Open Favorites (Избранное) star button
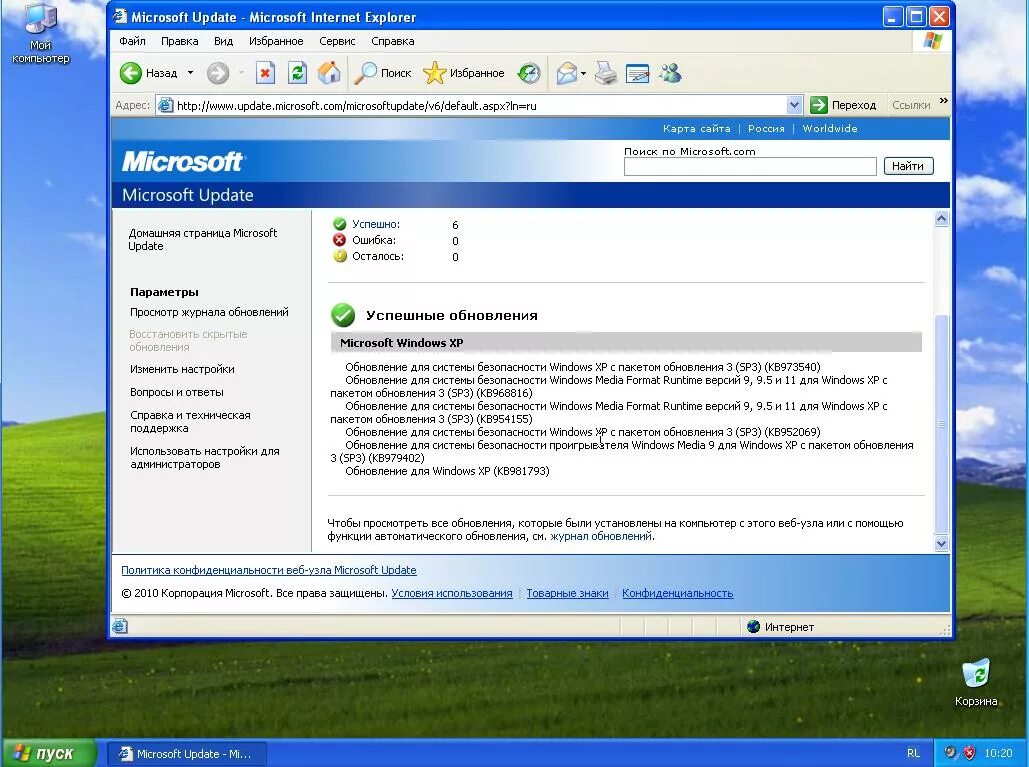 (464, 73)
